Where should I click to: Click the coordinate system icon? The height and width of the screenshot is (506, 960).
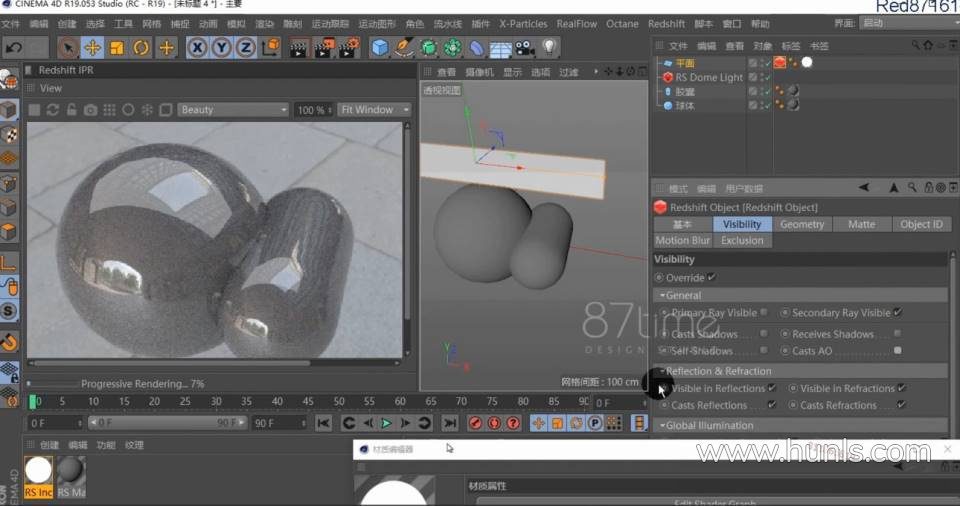click(x=271, y=47)
